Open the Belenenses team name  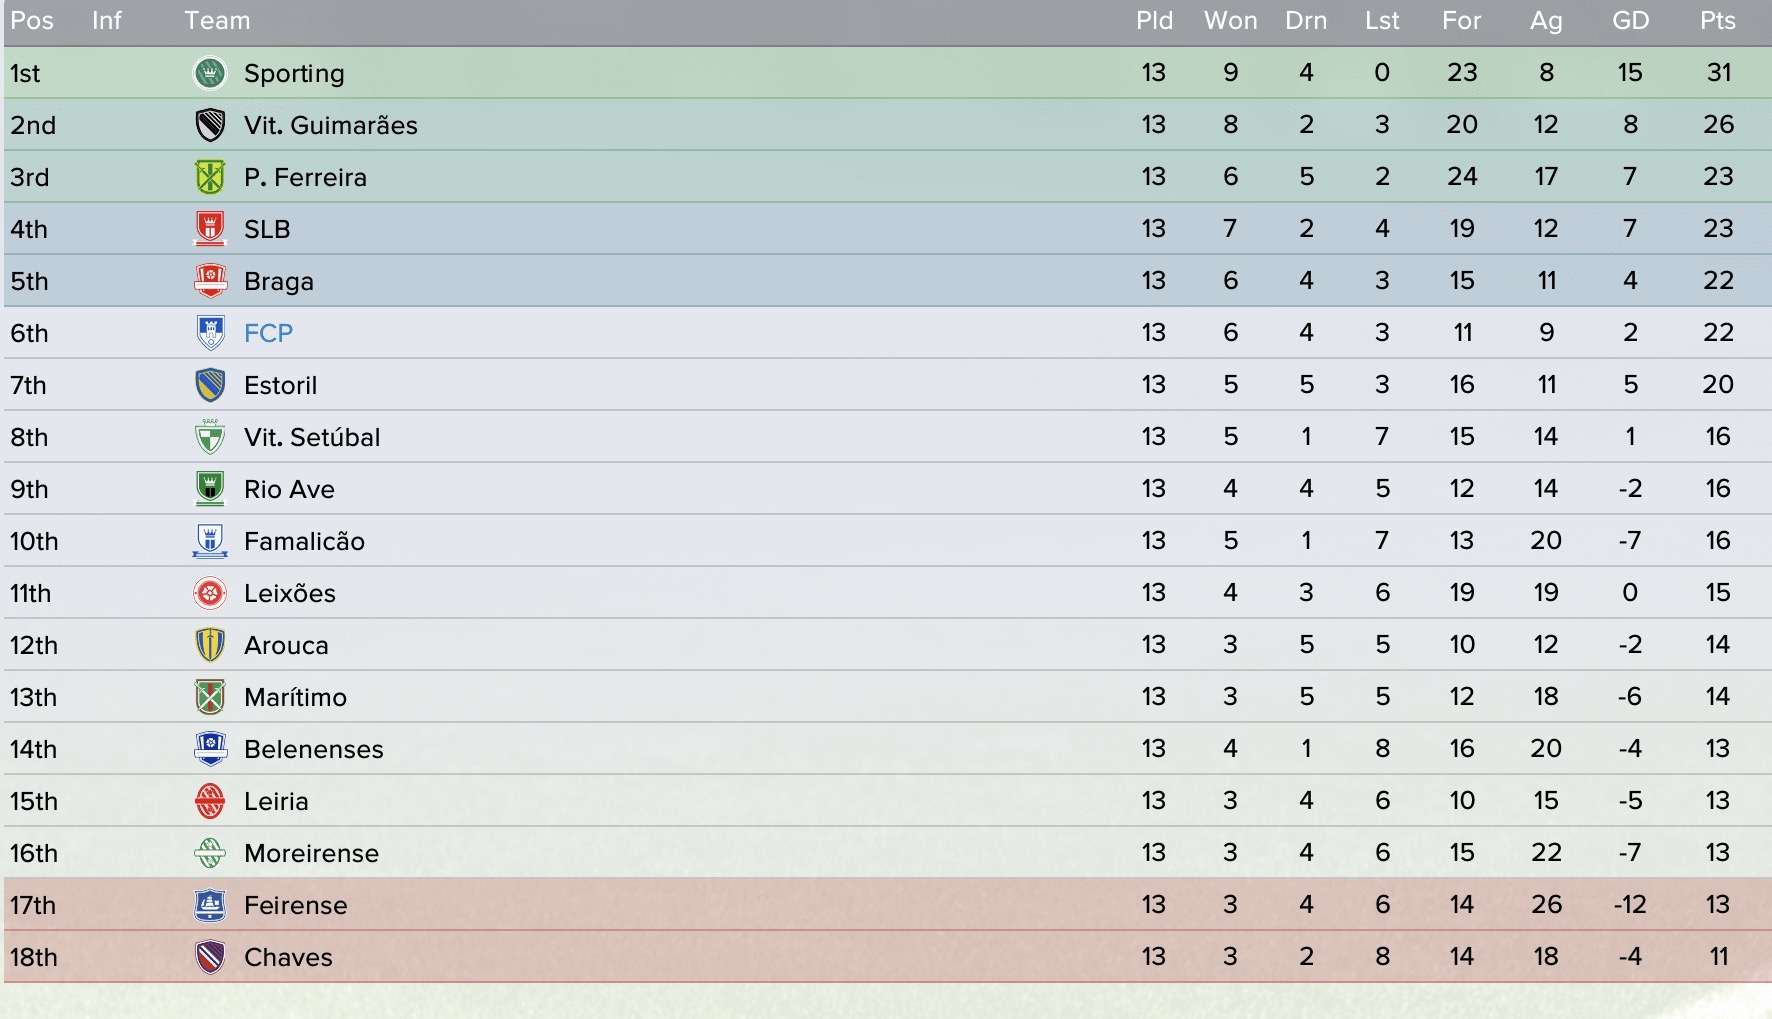[313, 749]
